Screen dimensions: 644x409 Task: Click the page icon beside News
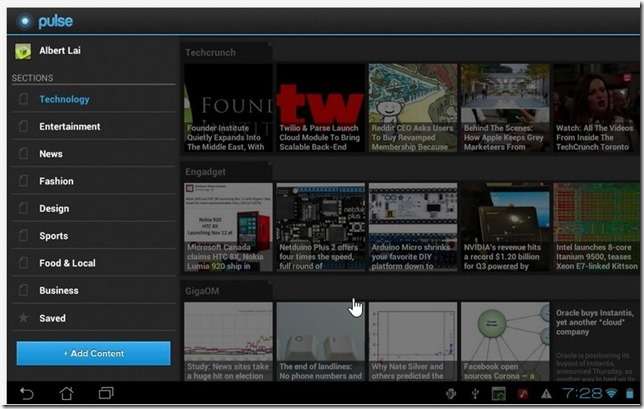pyautogui.click(x=24, y=154)
